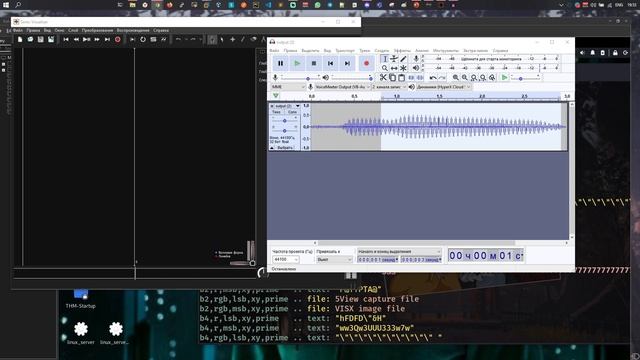The height and width of the screenshot is (360, 640).
Task: Select the Multi-tool (asterisk) in Audacity
Action: (x=403, y=68)
